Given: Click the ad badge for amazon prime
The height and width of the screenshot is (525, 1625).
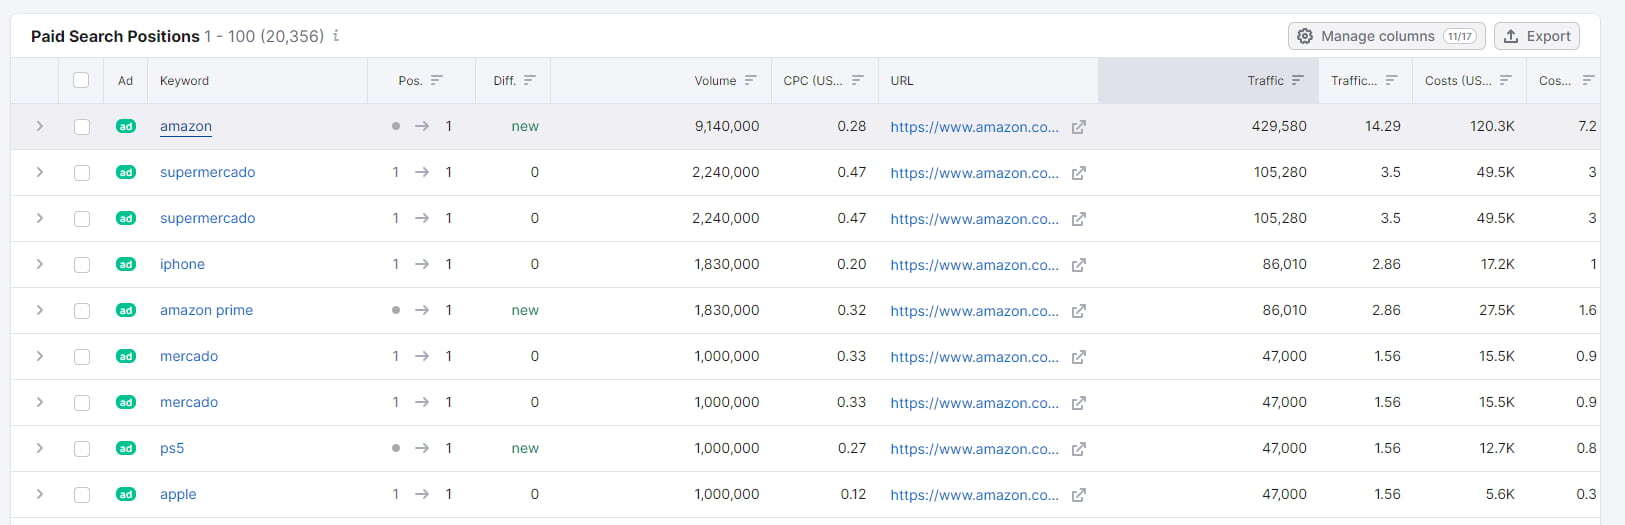Looking at the screenshot, I should click(125, 311).
